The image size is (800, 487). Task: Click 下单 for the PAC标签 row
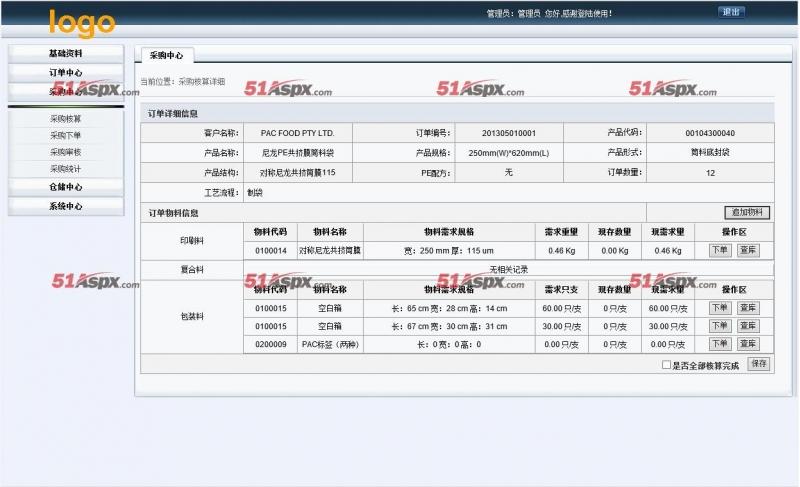tap(720, 344)
